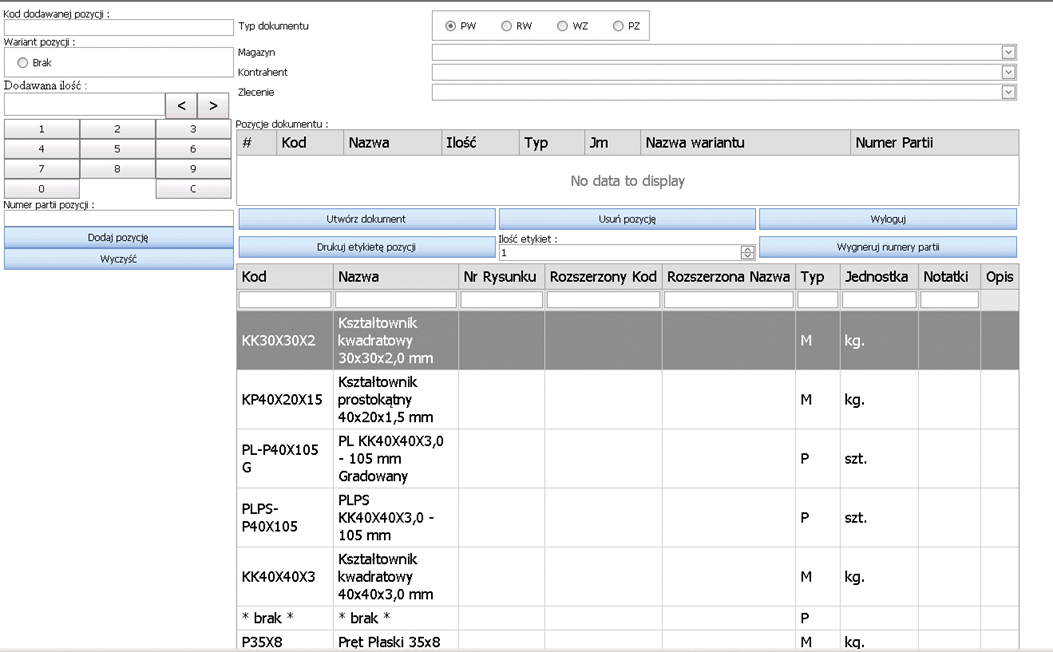The image size is (1053, 652).
Task: Click Jm document column header
Action: (612, 143)
